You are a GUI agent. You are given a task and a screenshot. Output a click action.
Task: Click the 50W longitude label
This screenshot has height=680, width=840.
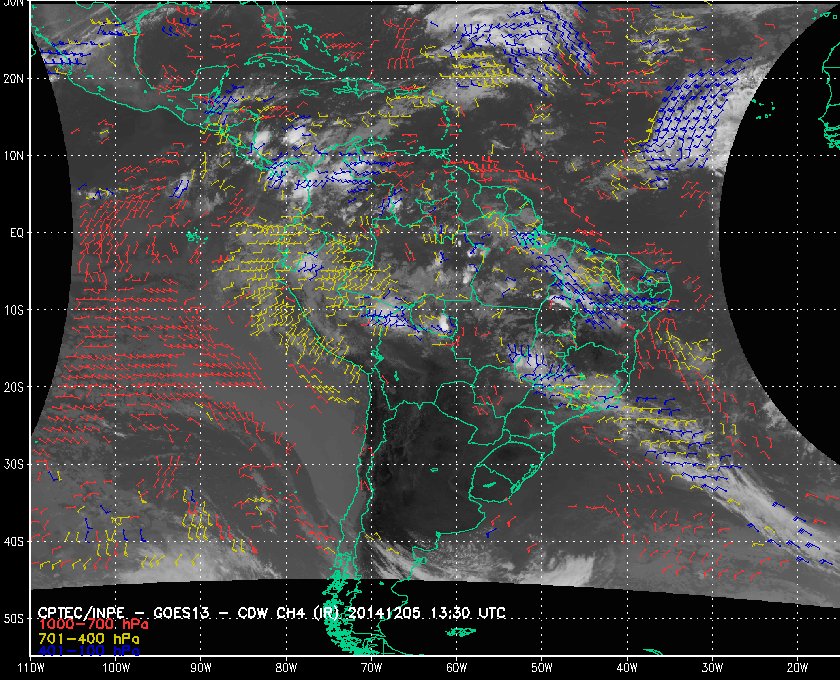pyautogui.click(x=542, y=668)
